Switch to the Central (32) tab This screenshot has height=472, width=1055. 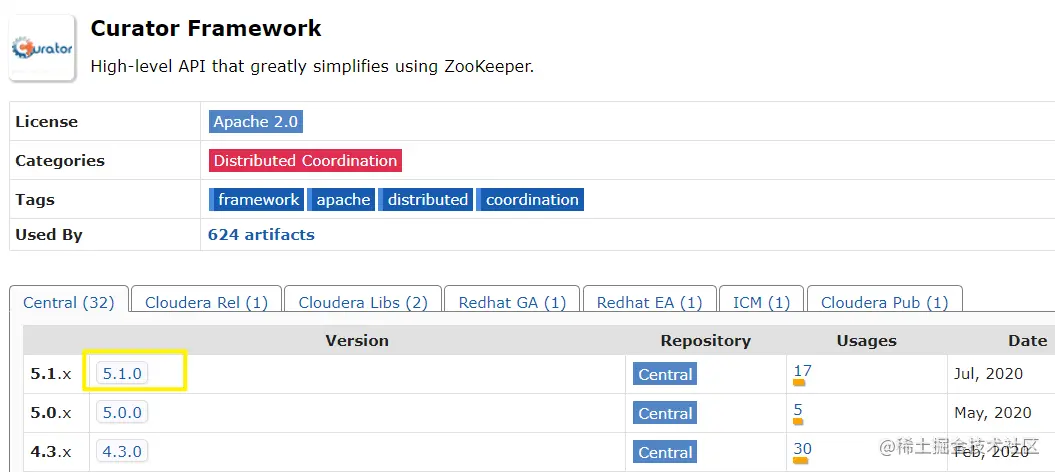pos(69,302)
